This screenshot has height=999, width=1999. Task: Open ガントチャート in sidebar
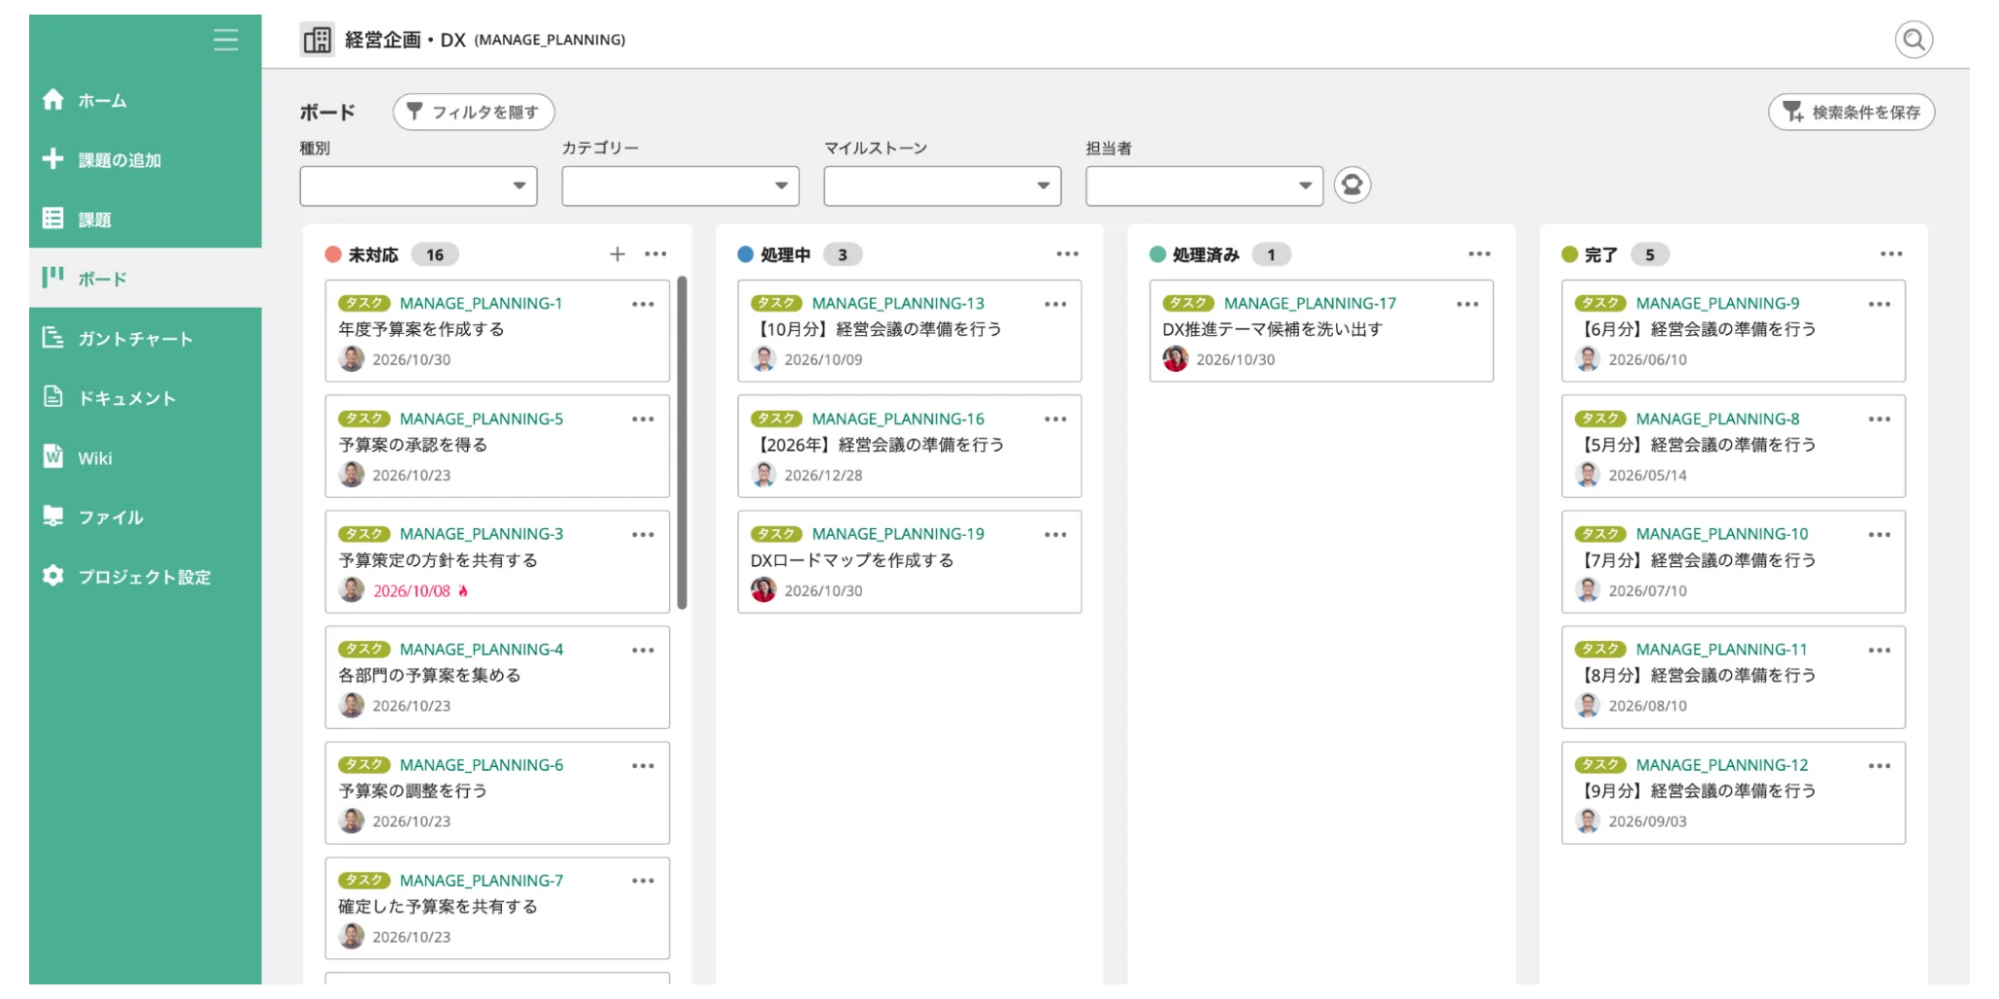click(145, 338)
